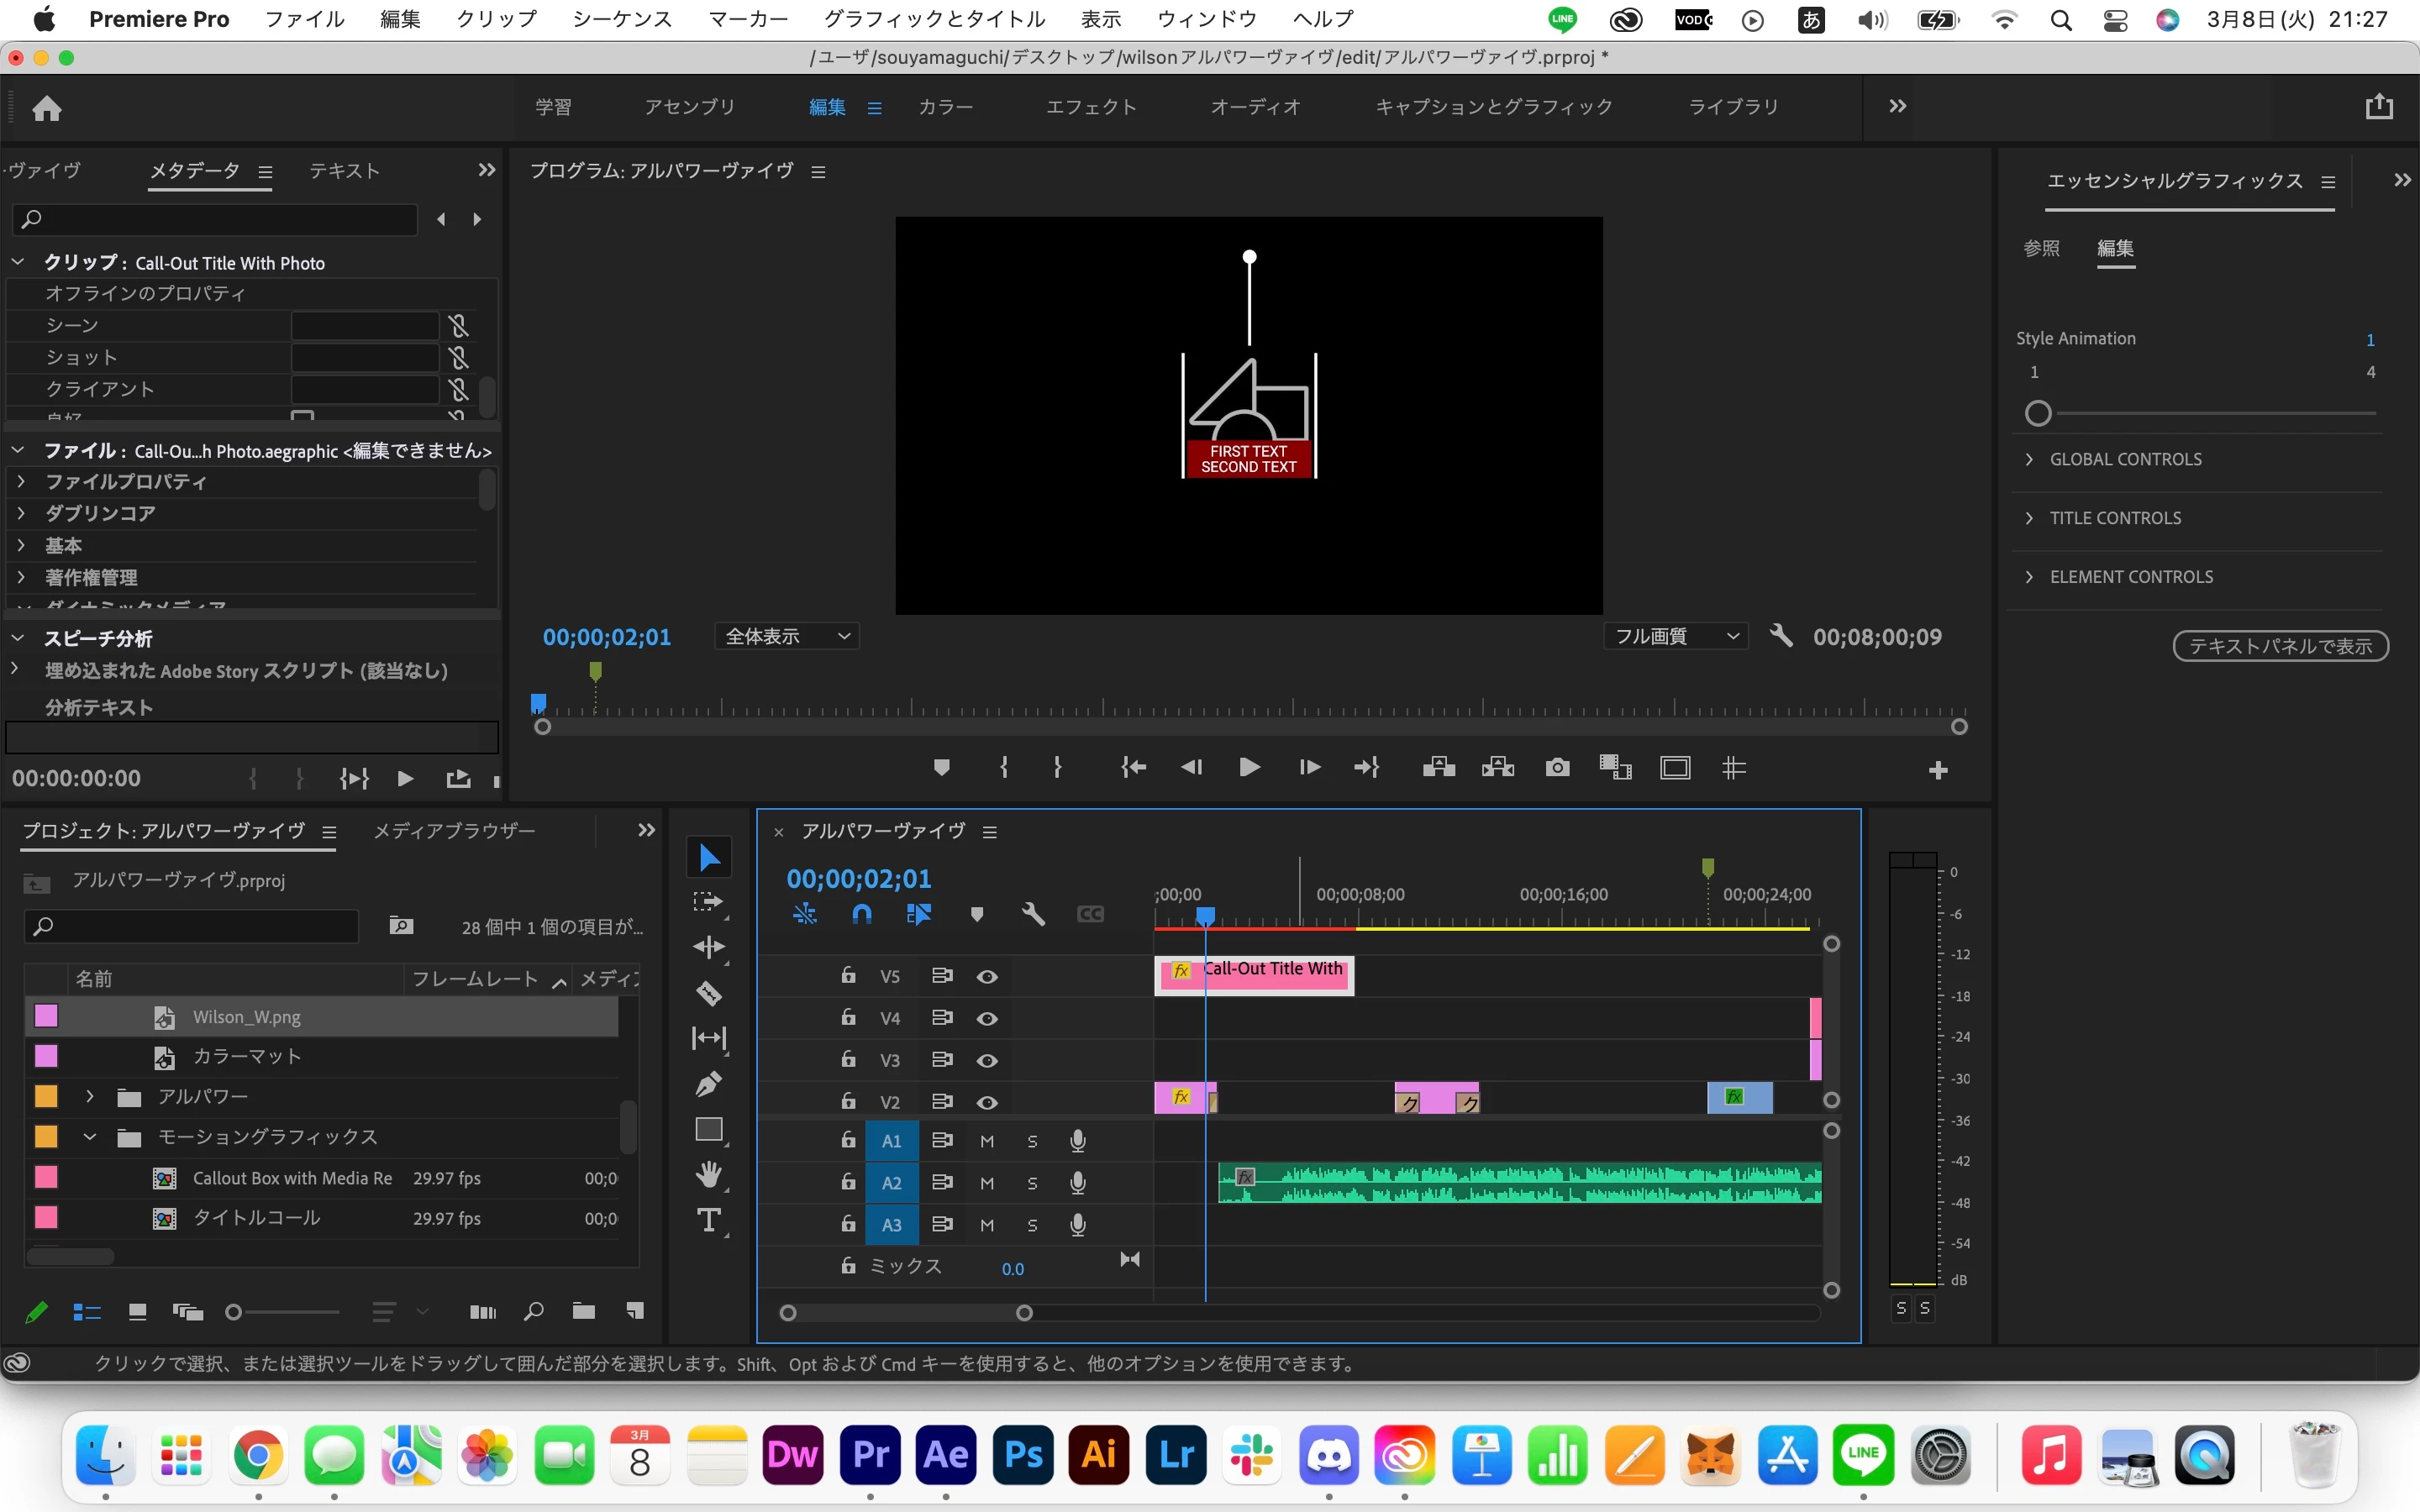Click the Style Animation slider handle
This screenshot has width=2420, height=1512.
[2038, 413]
